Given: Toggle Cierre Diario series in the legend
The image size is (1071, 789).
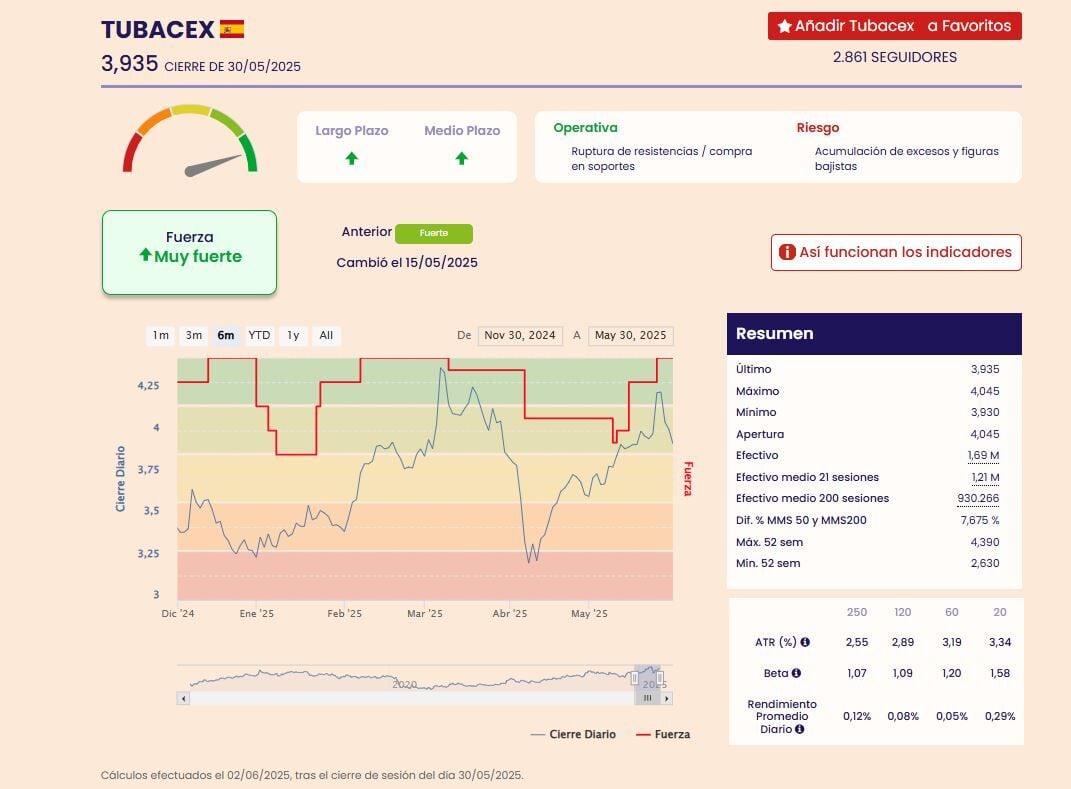Looking at the screenshot, I should point(573,734).
